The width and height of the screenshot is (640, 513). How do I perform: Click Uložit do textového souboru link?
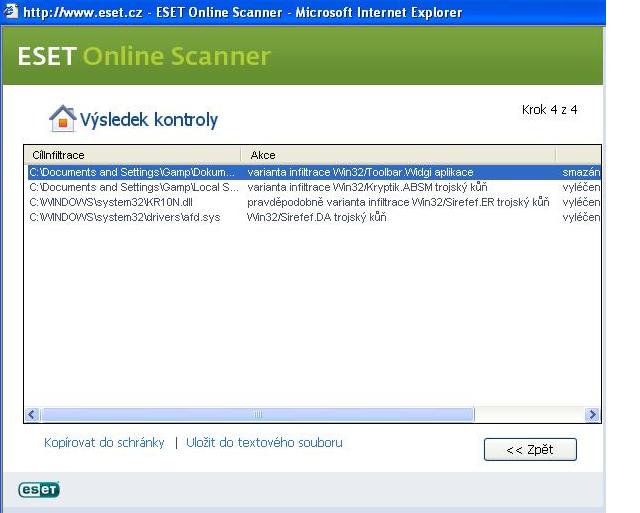click(264, 443)
